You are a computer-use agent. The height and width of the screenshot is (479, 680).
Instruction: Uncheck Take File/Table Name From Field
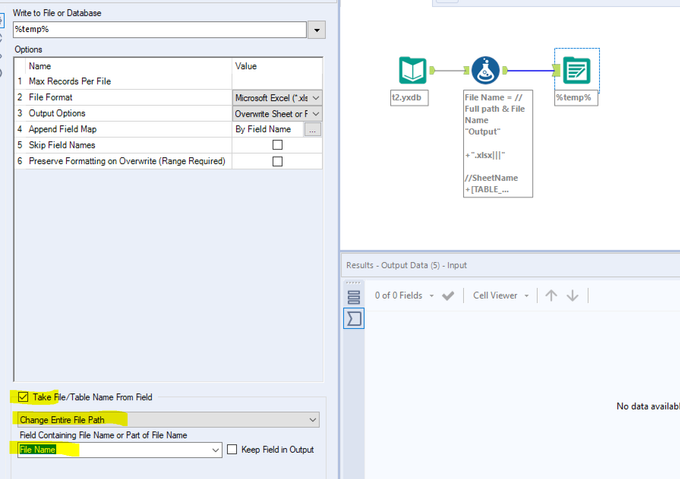click(x=23, y=397)
